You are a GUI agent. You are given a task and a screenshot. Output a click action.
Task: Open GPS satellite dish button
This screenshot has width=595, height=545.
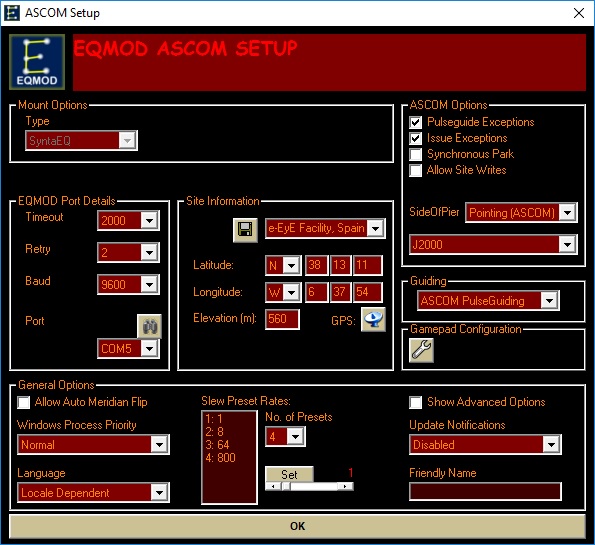point(373,320)
